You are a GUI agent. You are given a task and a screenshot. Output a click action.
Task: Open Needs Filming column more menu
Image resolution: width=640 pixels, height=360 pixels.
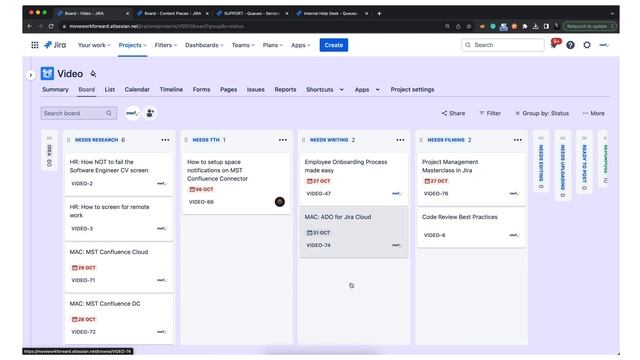(518, 140)
